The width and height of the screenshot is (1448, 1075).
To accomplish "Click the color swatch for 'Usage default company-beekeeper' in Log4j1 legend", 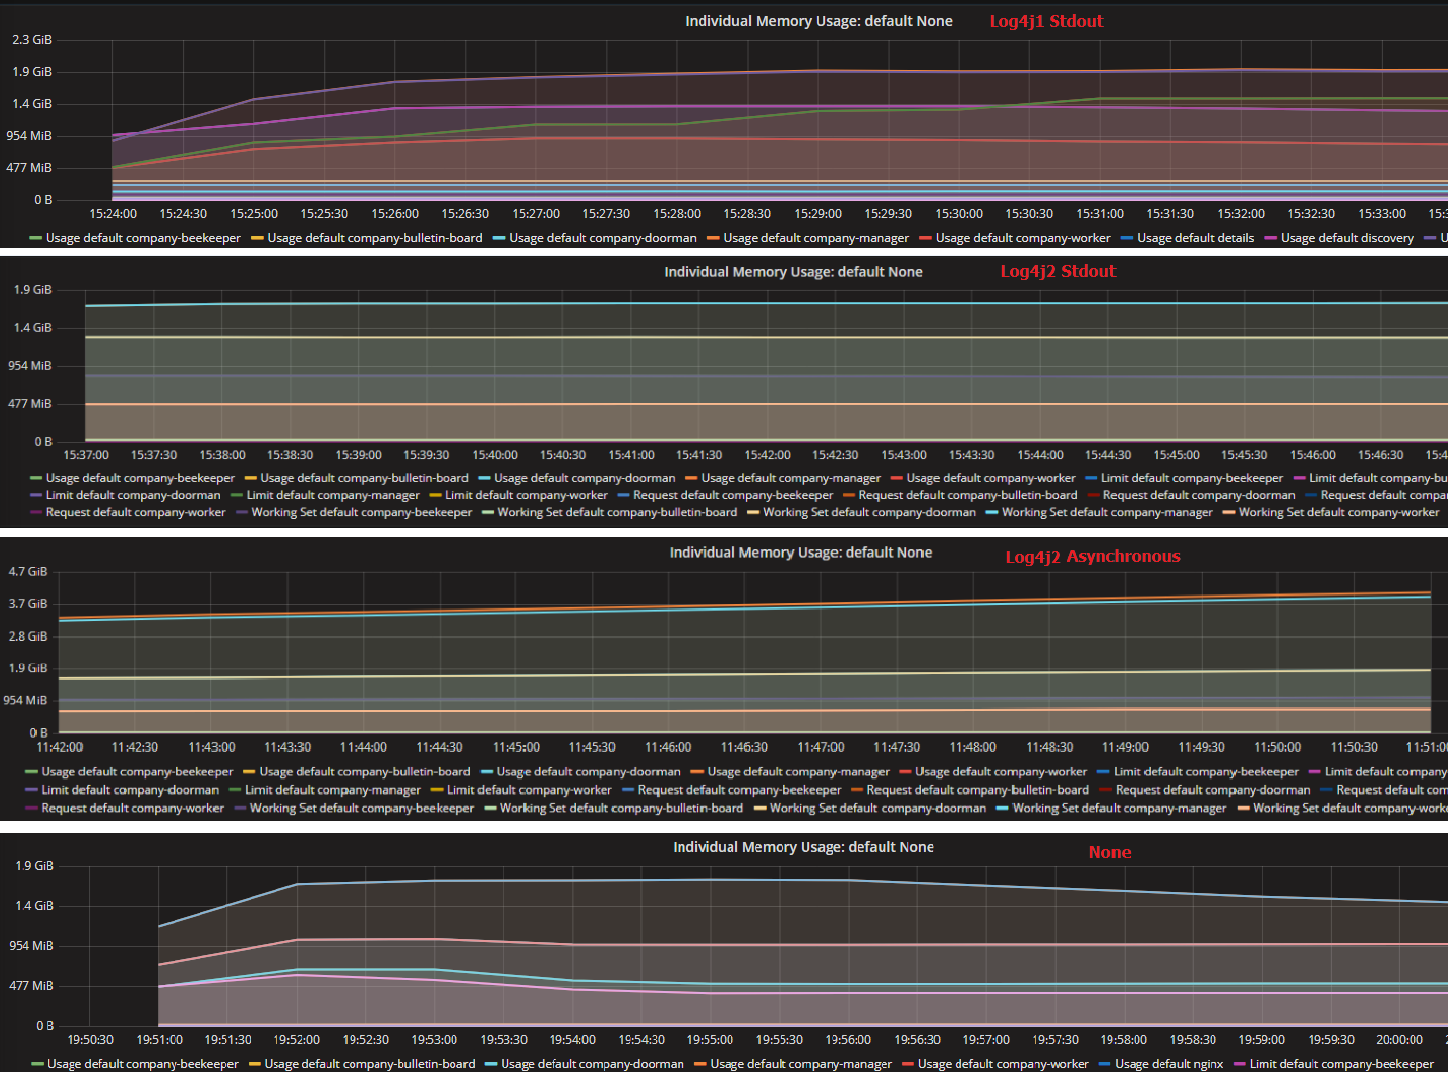I will click(x=36, y=238).
